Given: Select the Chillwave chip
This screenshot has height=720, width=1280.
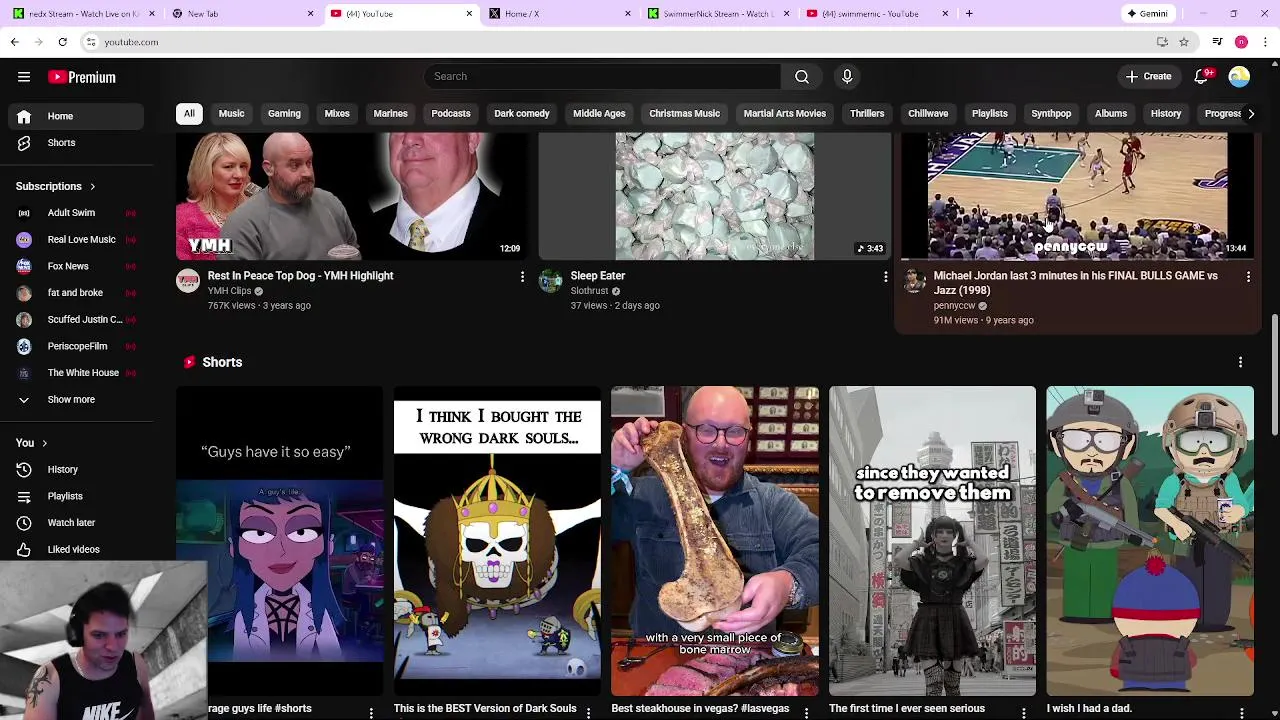Looking at the screenshot, I should [928, 114].
